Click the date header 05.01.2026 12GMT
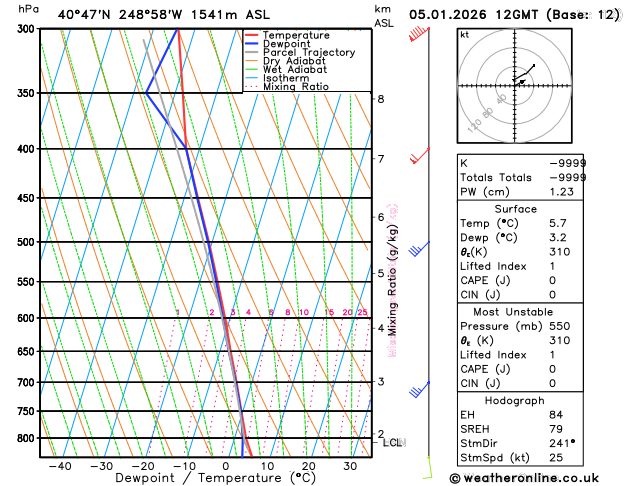The image size is (629, 486). coord(483,15)
